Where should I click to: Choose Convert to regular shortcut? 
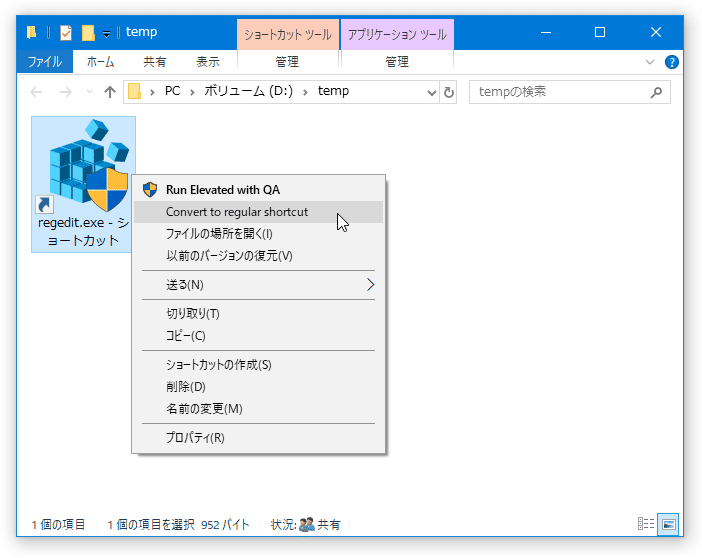point(258,212)
